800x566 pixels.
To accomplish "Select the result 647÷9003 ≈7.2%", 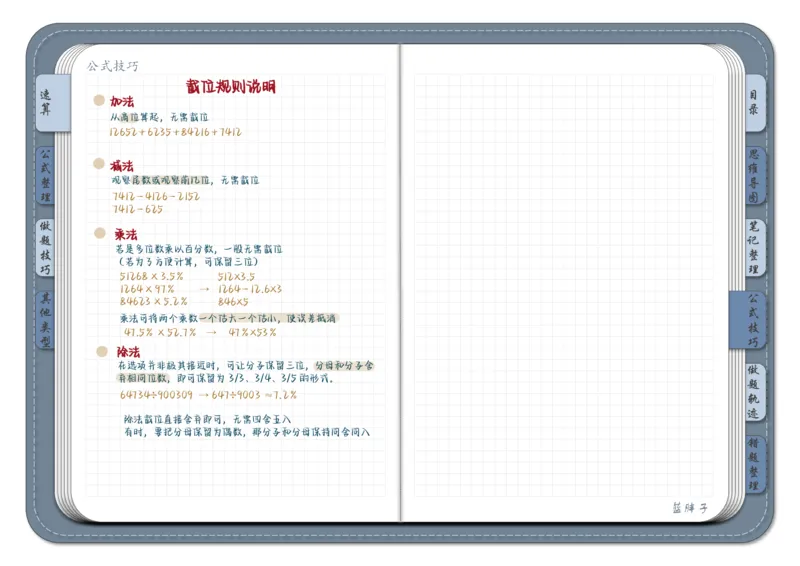I will tap(254, 395).
